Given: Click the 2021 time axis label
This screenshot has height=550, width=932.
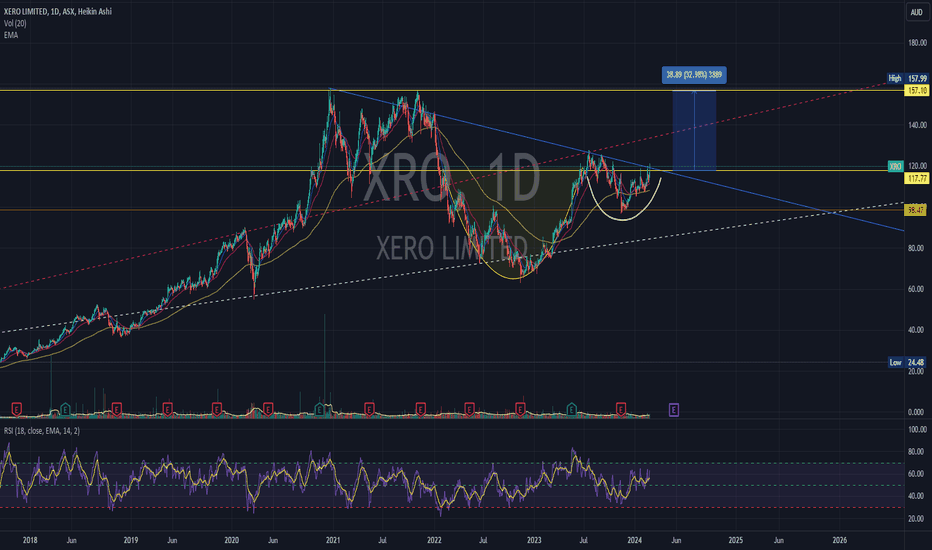Looking at the screenshot, I should click(x=333, y=540).
